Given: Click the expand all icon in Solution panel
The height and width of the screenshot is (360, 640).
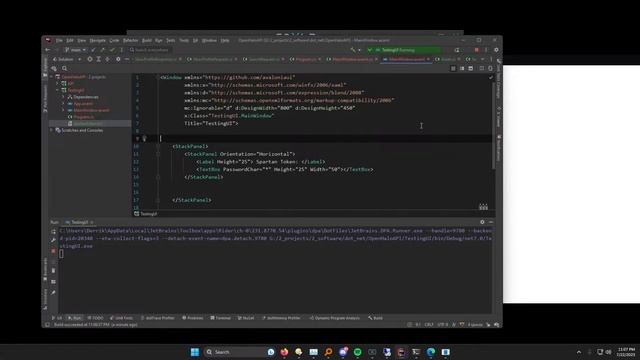Looking at the screenshot, I should [x=98, y=59].
